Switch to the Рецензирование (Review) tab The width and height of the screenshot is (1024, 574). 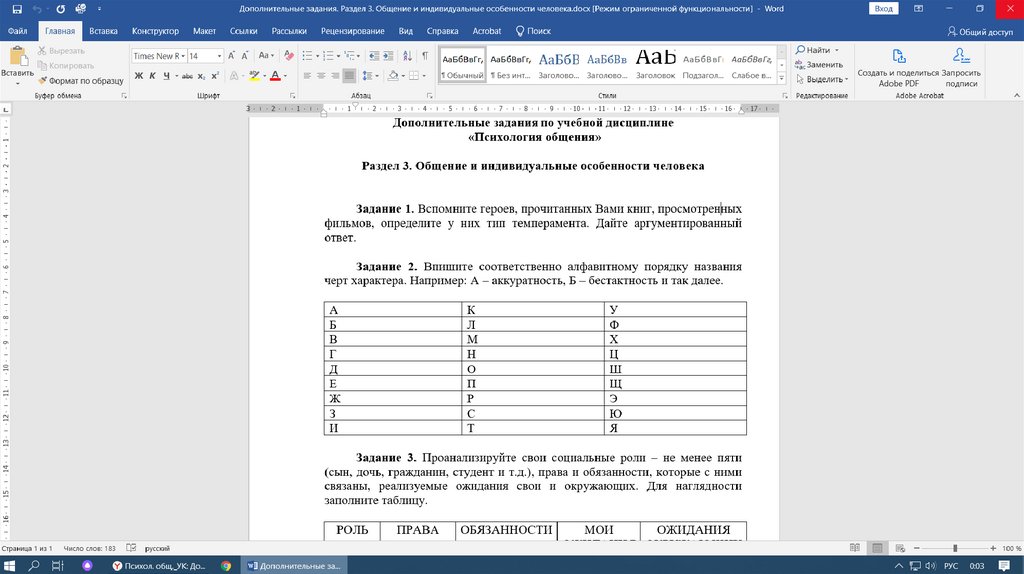352,31
